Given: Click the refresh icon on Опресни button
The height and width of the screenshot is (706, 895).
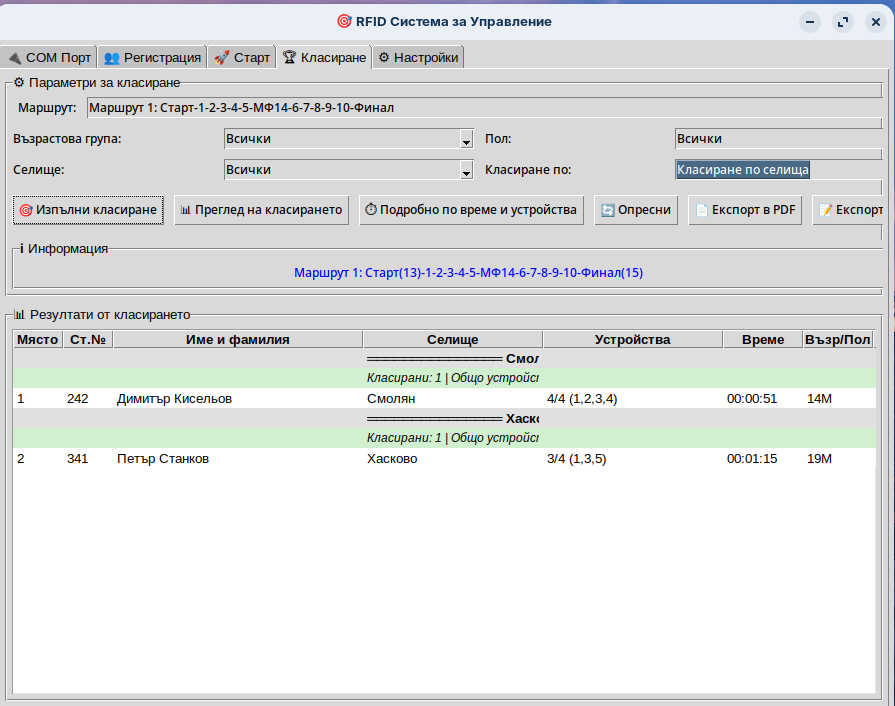Looking at the screenshot, I should (x=607, y=211).
